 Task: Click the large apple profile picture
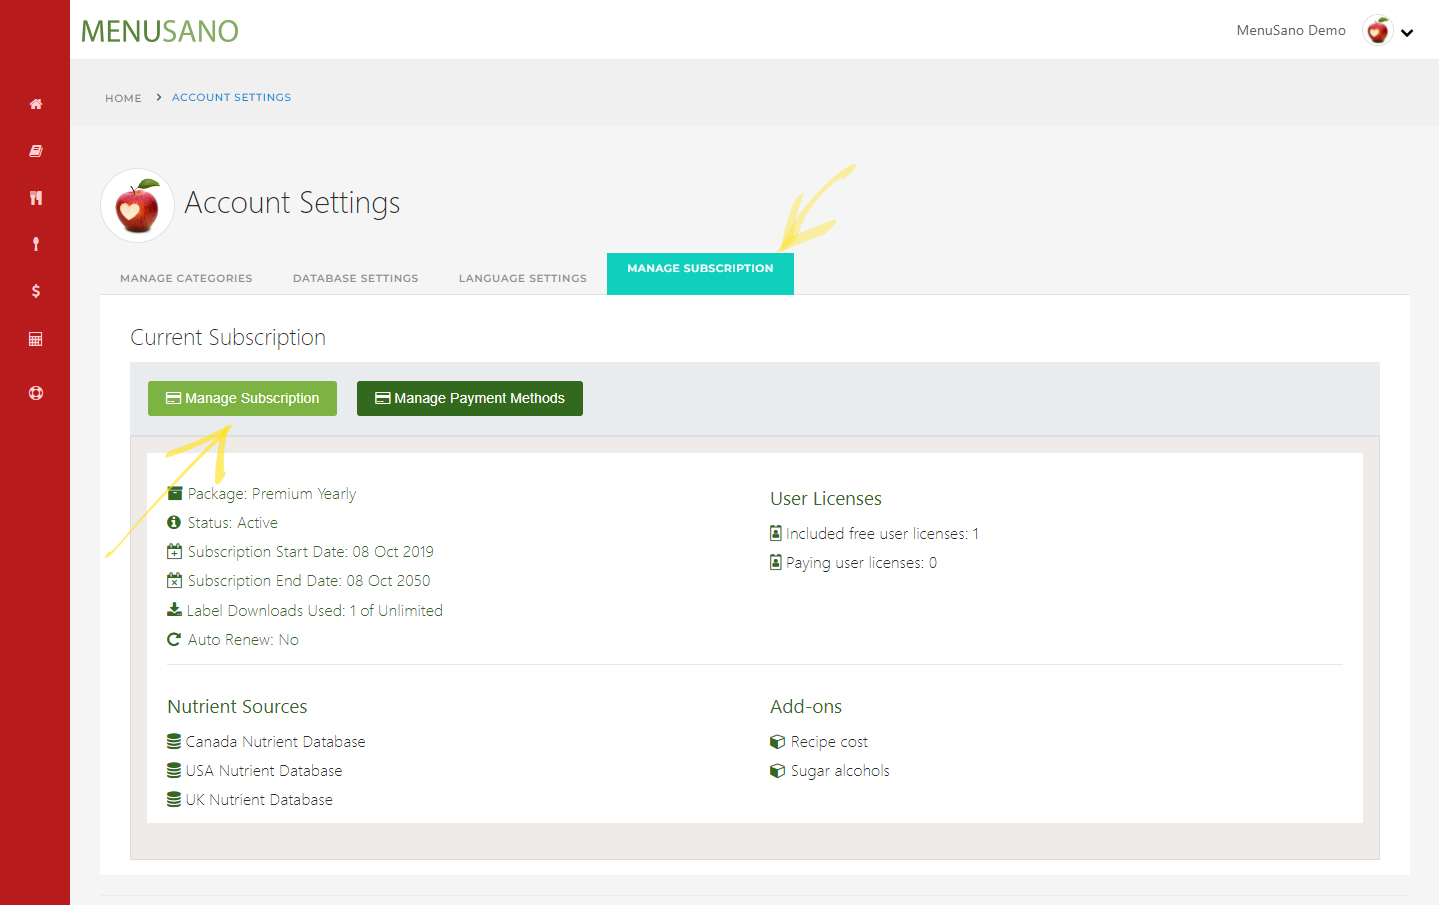(137, 206)
